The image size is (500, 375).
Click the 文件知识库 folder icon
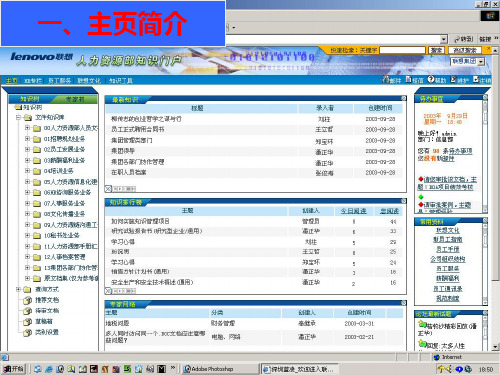pyautogui.click(x=28, y=117)
